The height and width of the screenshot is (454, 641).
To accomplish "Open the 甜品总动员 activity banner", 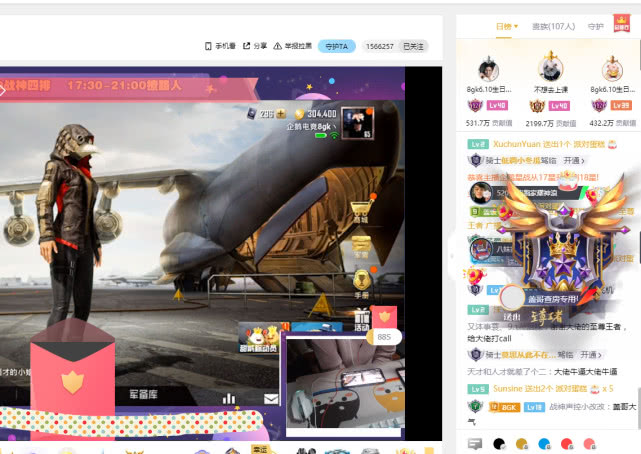I will point(260,338).
